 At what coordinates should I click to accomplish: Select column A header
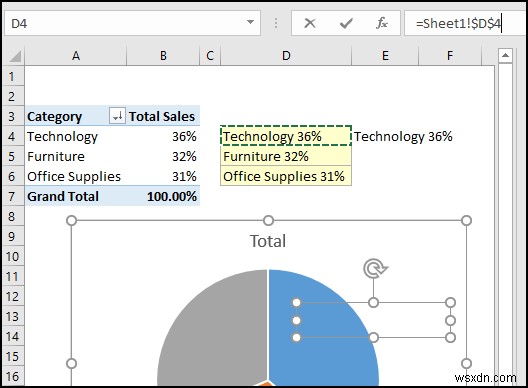coord(76,56)
